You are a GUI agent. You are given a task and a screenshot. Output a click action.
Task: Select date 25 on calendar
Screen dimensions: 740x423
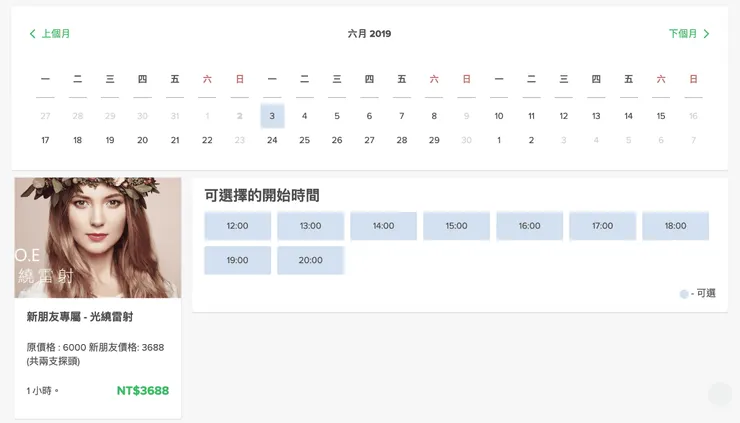tap(304, 140)
